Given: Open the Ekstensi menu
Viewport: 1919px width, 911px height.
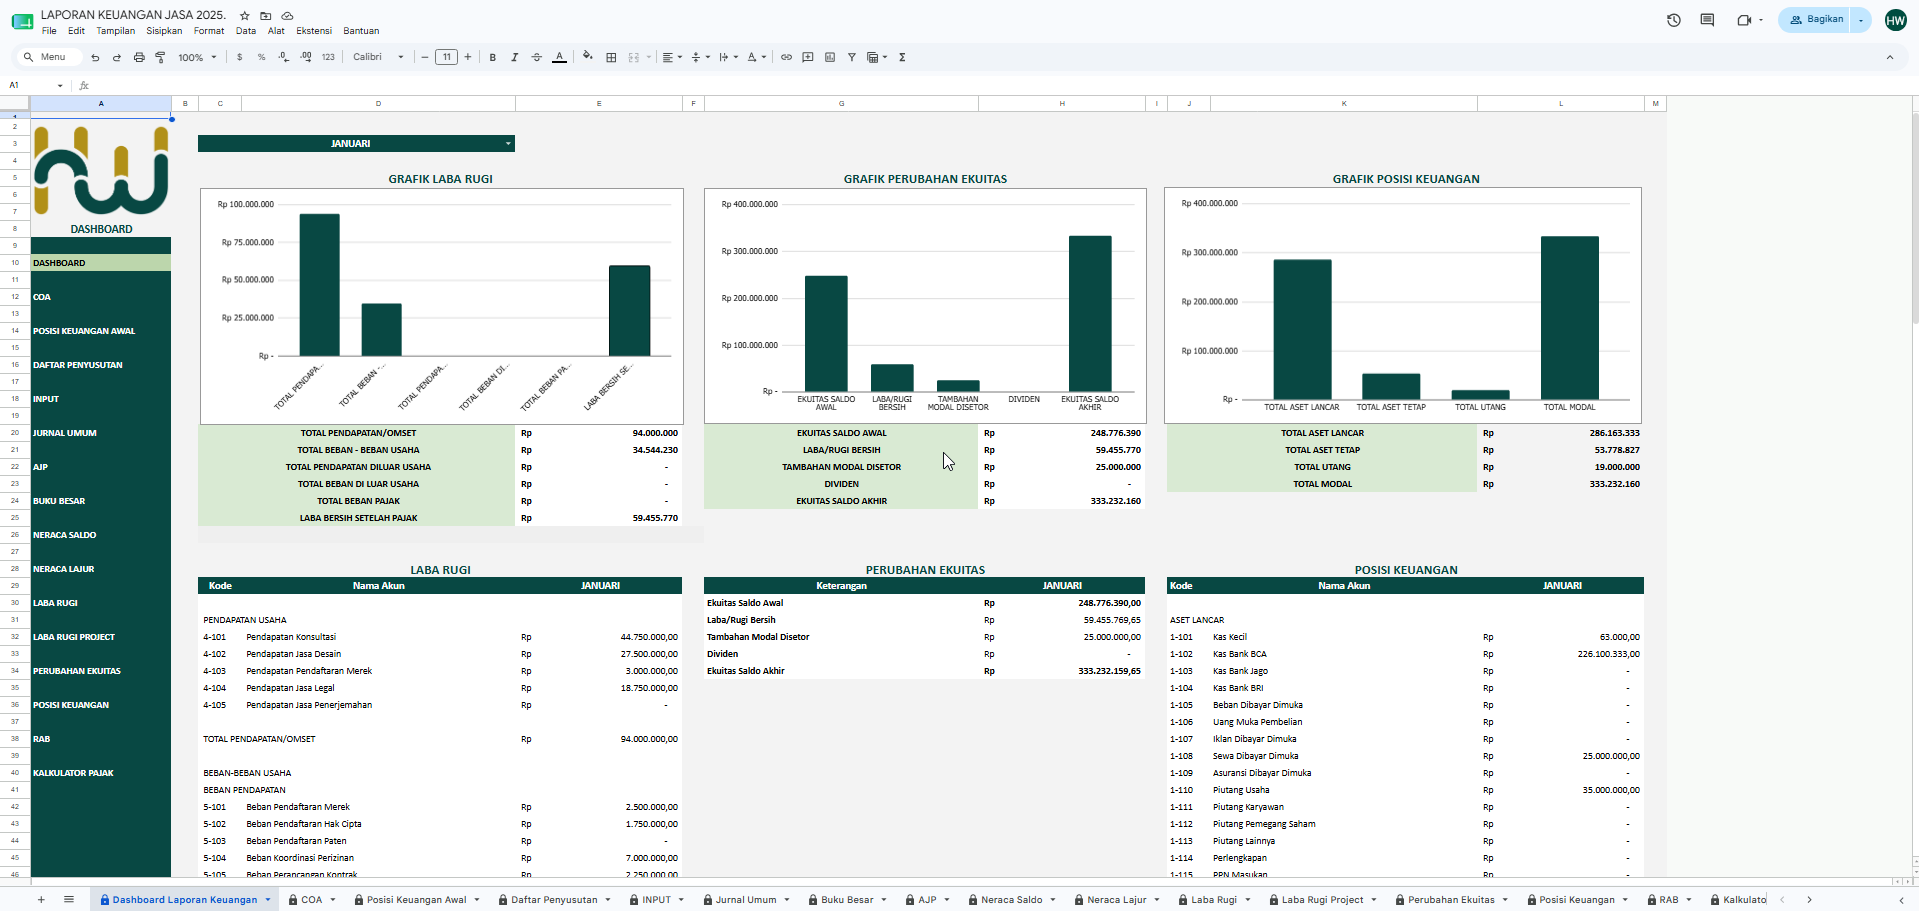Looking at the screenshot, I should point(314,31).
